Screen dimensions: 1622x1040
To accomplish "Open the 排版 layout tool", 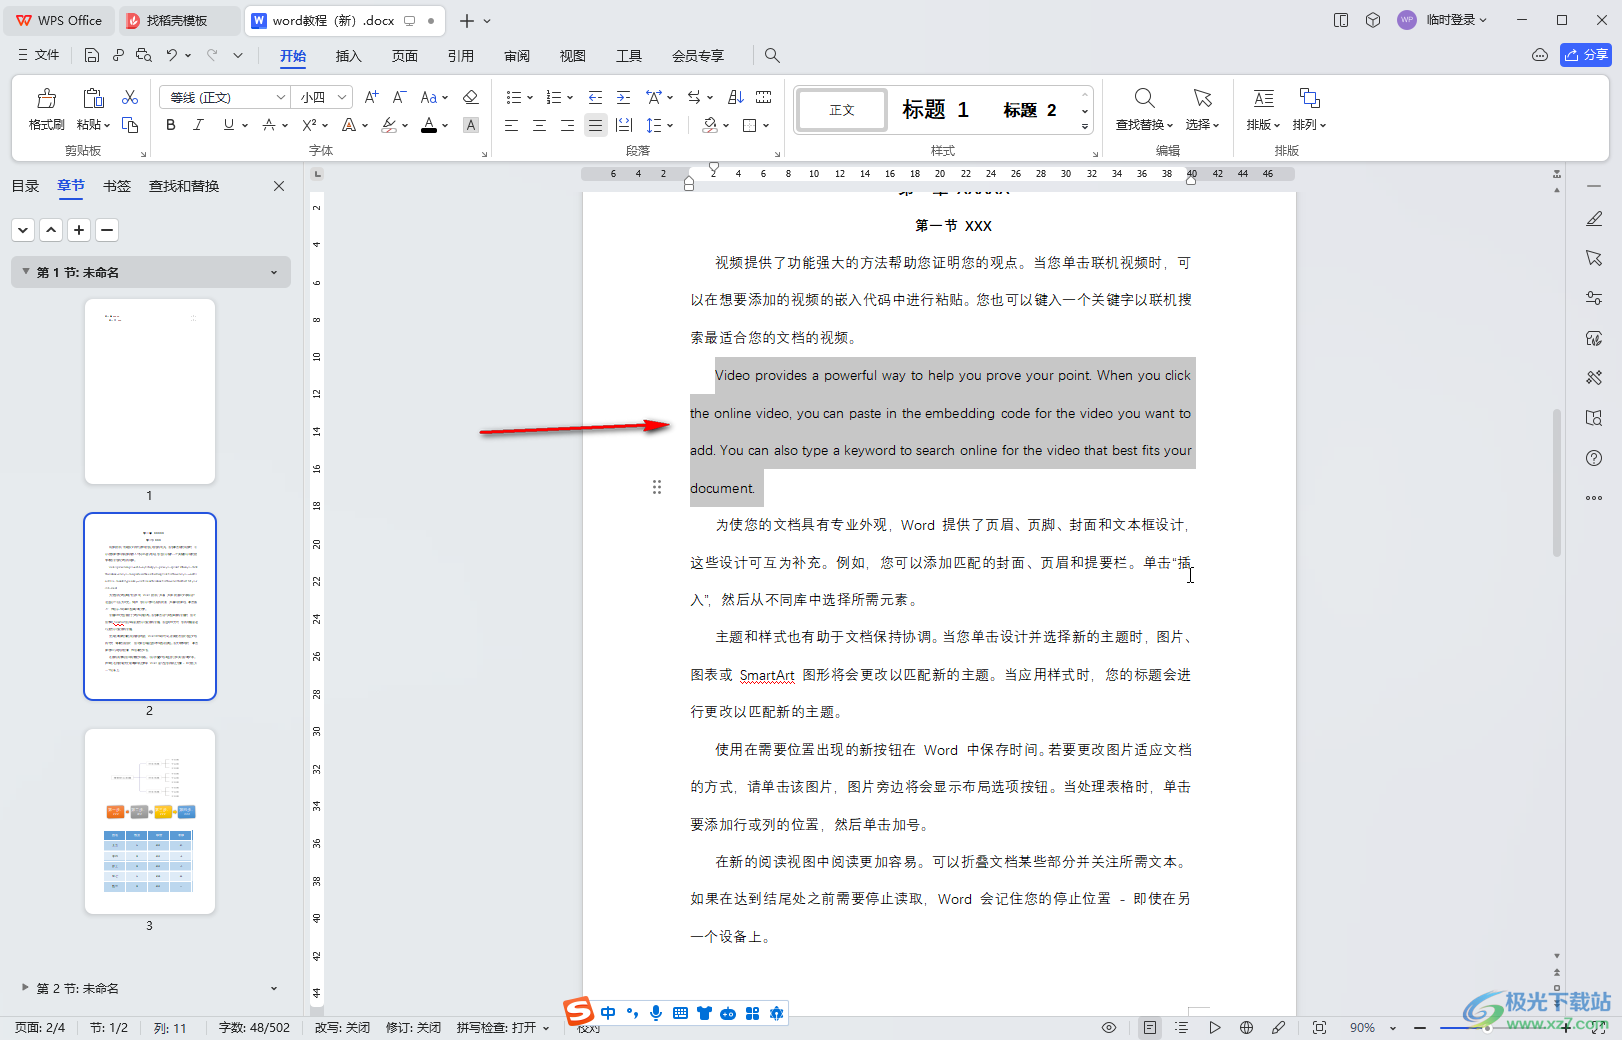I will click(1263, 109).
